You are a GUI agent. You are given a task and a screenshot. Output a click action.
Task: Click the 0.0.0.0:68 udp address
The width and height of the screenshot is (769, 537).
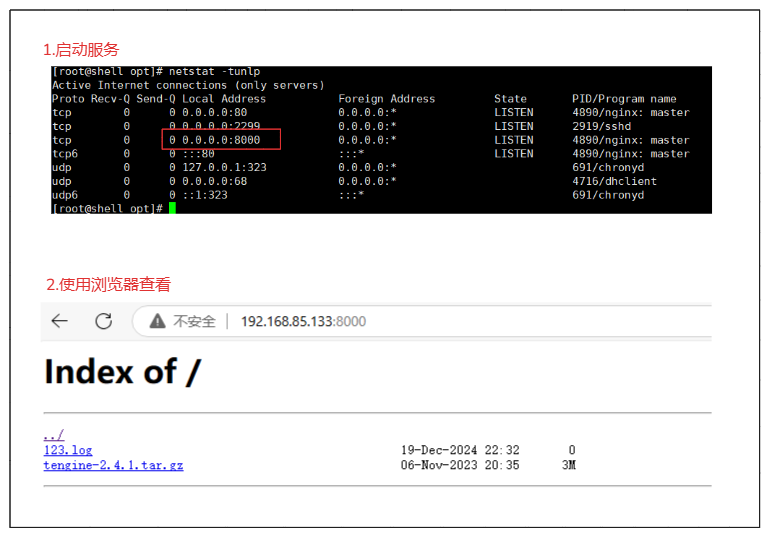[214, 181]
